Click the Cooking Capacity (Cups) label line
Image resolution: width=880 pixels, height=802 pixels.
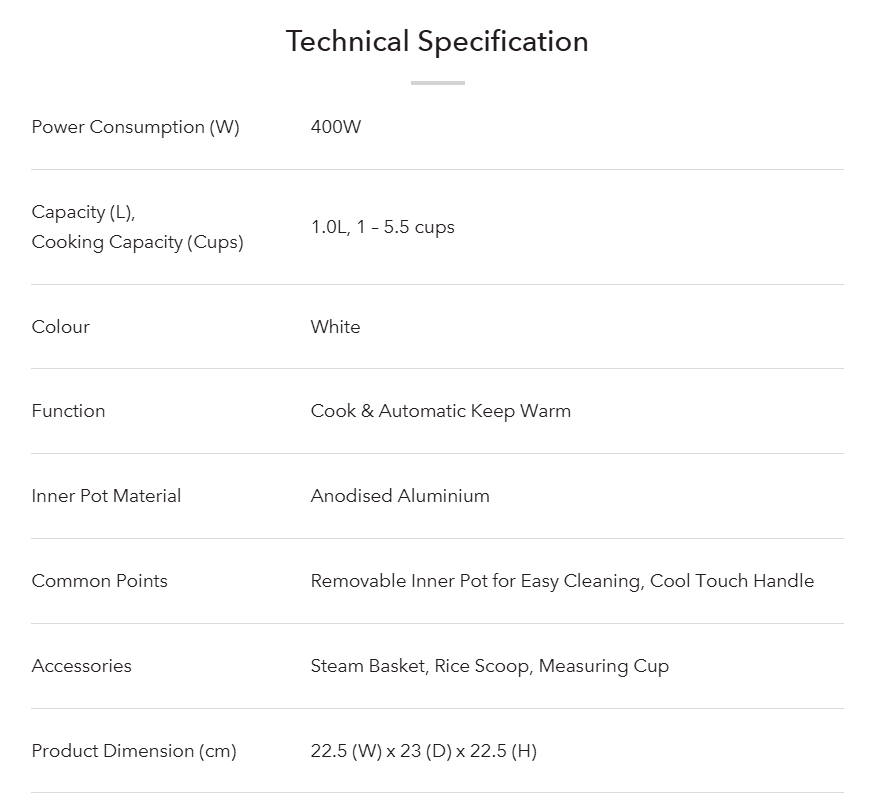pyautogui.click(x=137, y=242)
